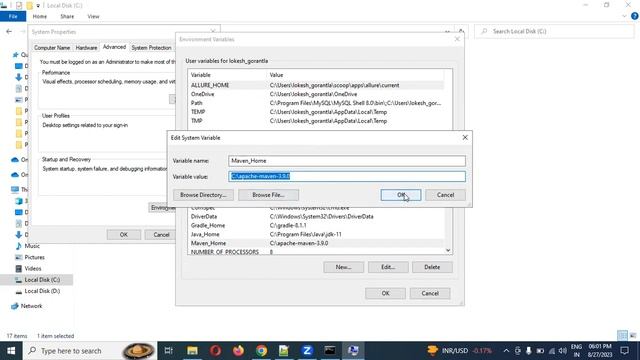The height and width of the screenshot is (360, 640).
Task: Select Path user variable row
Action: pyautogui.click(x=316, y=103)
